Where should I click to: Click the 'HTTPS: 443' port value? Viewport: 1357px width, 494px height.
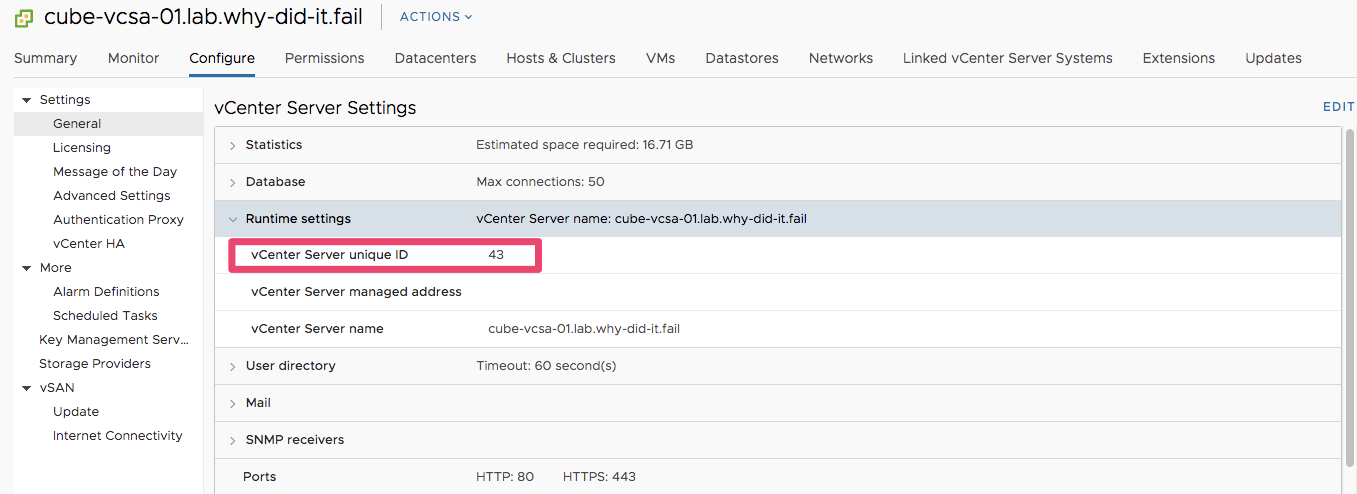(600, 477)
